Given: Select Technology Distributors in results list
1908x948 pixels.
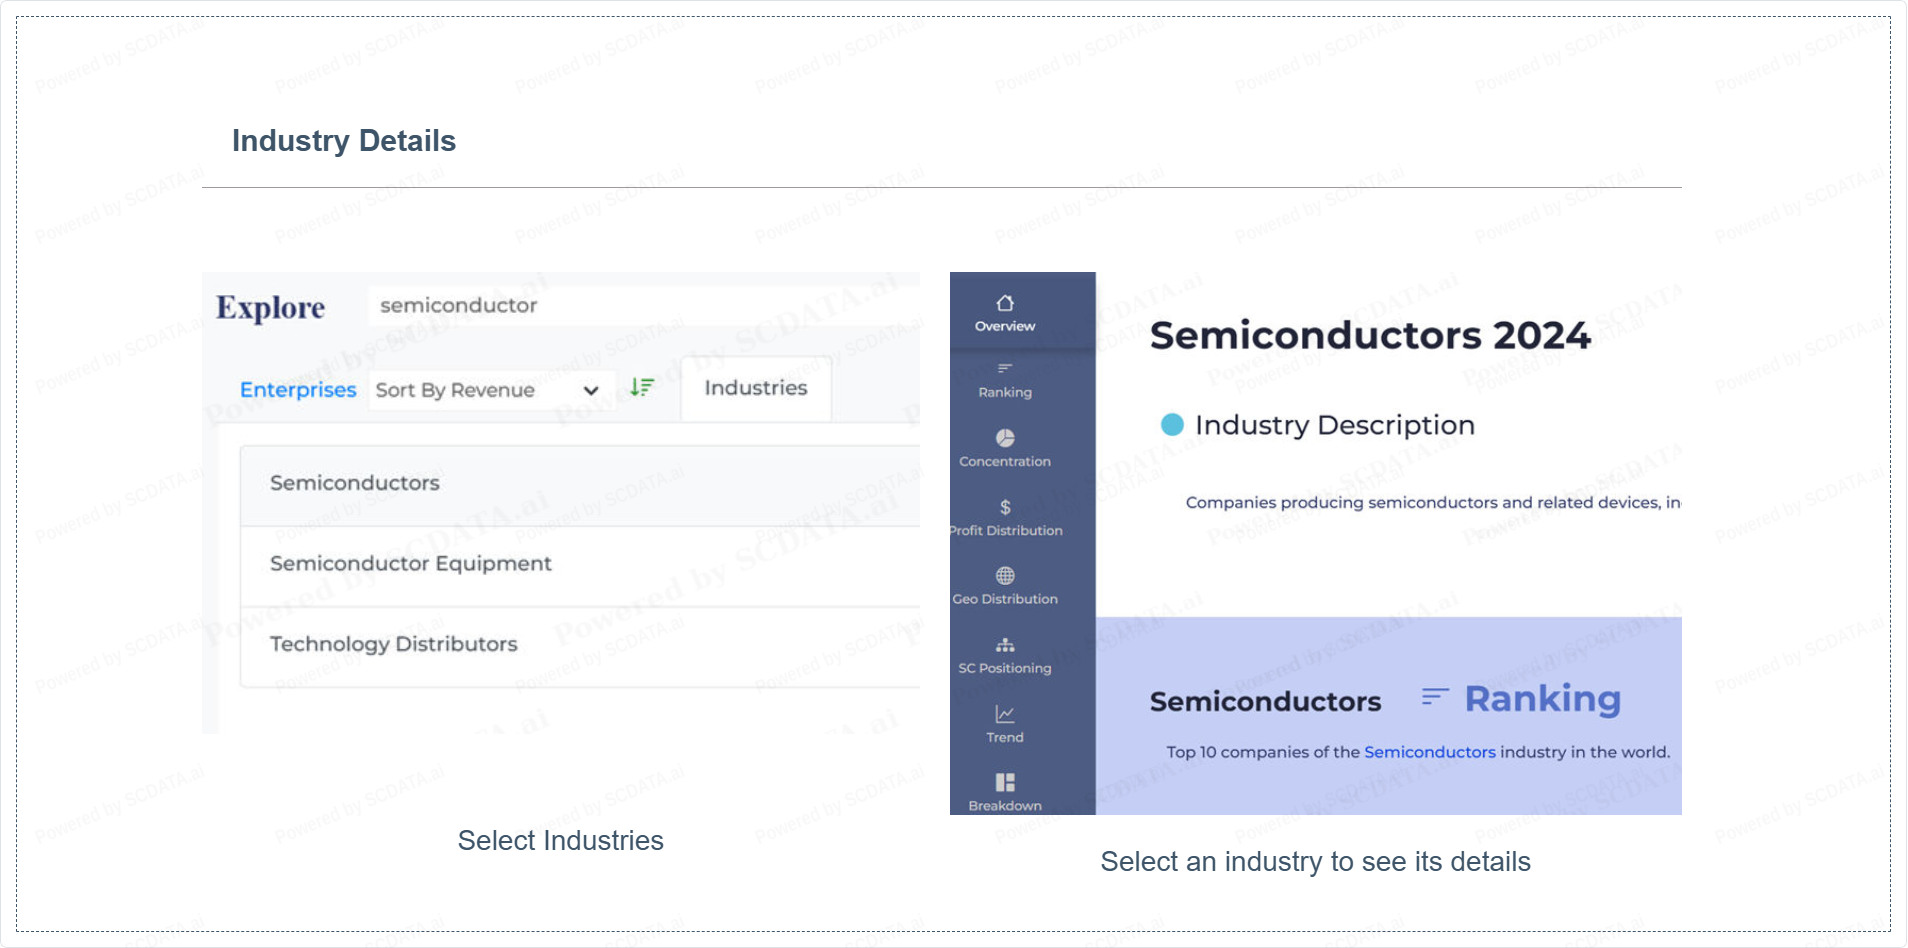Looking at the screenshot, I should (x=393, y=644).
